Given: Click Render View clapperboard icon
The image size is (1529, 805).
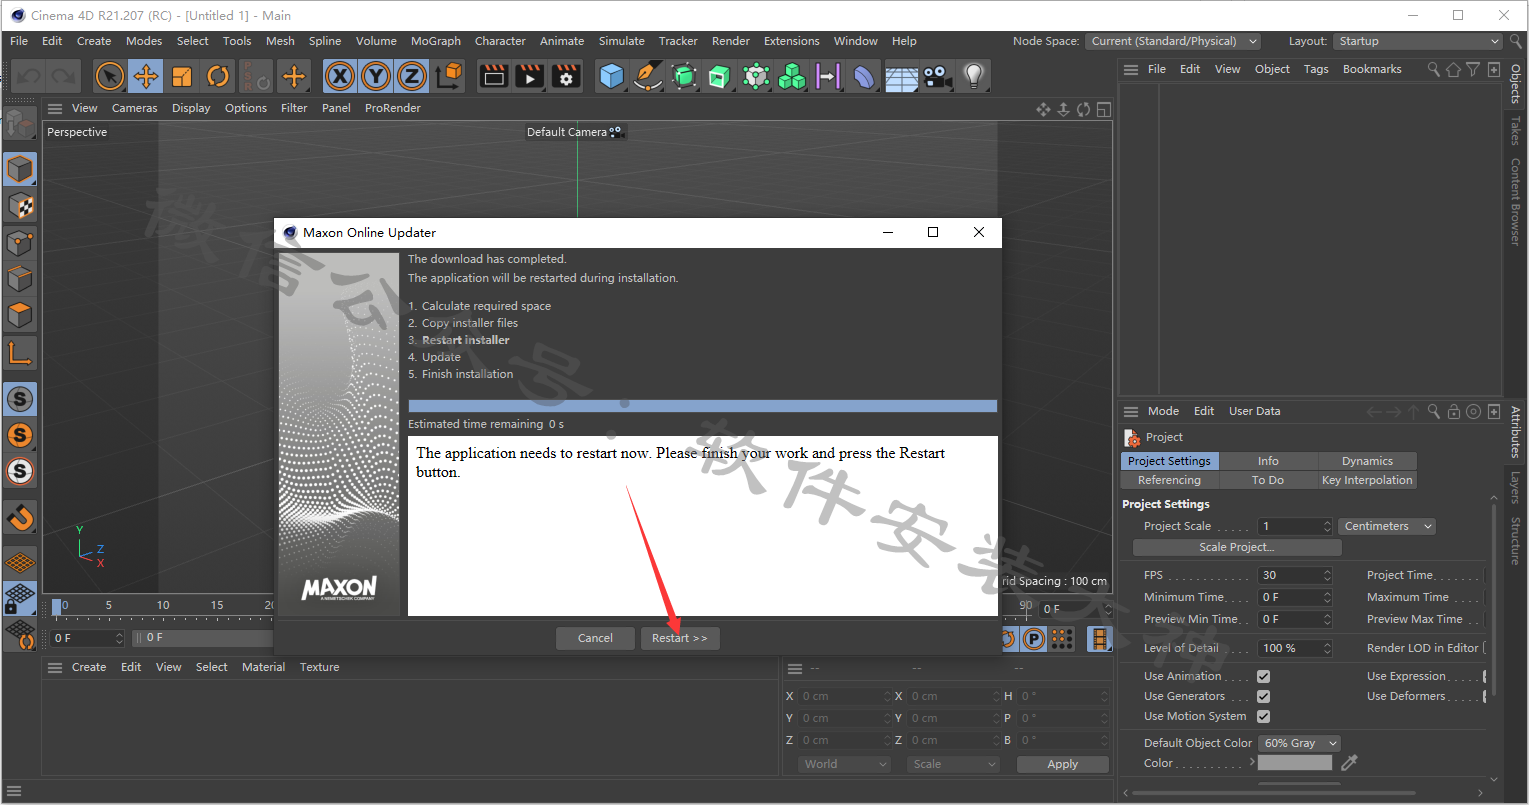Looking at the screenshot, I should (x=494, y=76).
